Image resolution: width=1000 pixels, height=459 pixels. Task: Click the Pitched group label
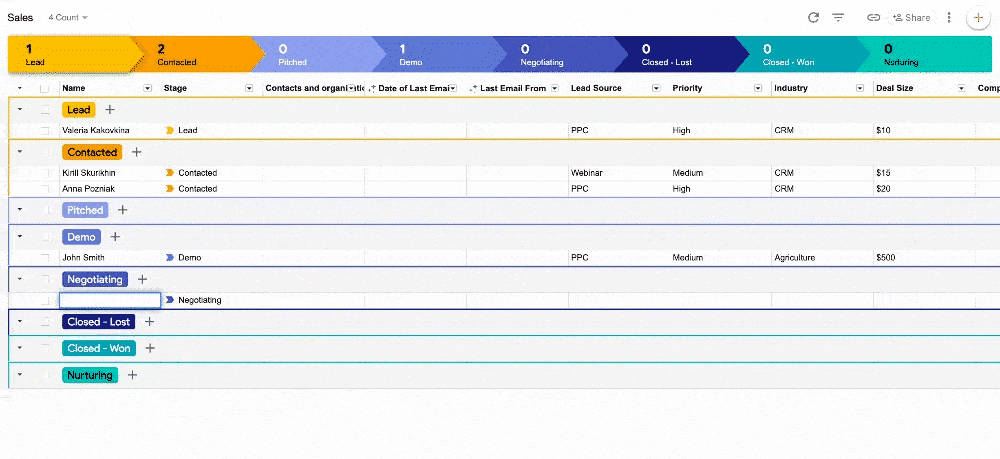point(85,210)
